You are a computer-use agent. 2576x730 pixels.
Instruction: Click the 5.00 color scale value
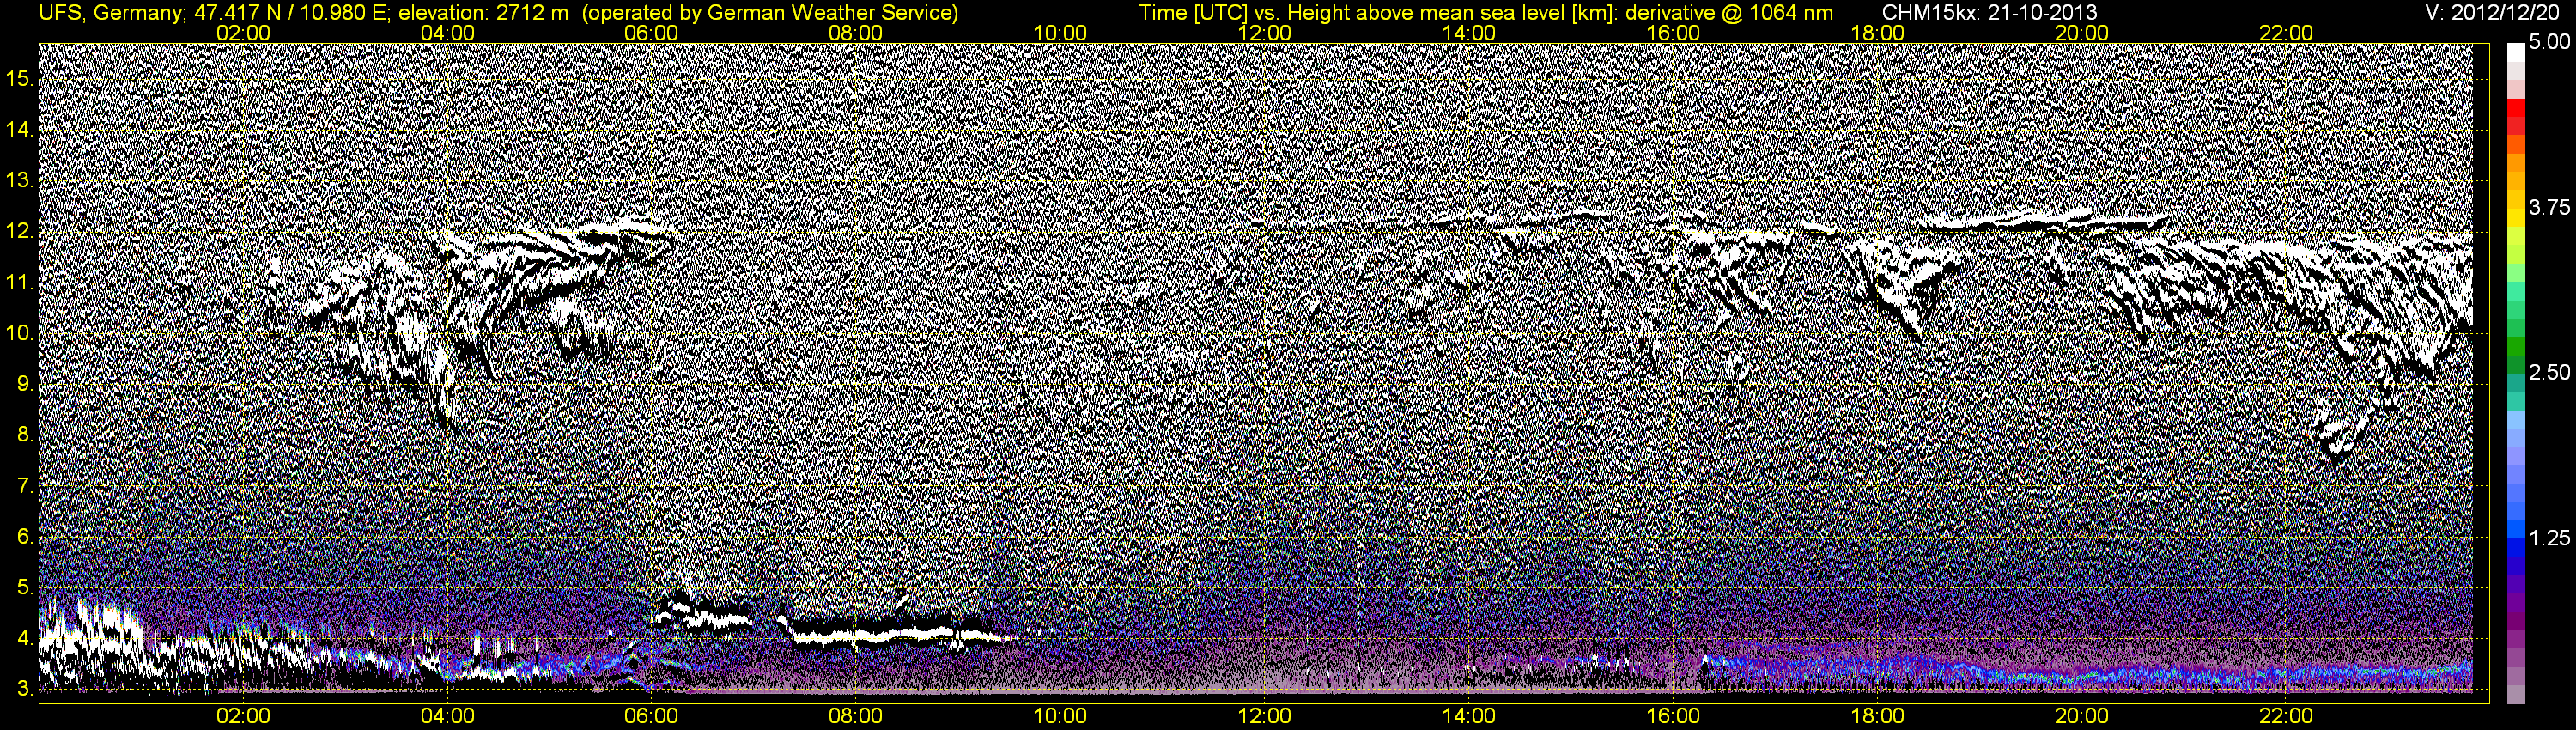click(x=2549, y=42)
